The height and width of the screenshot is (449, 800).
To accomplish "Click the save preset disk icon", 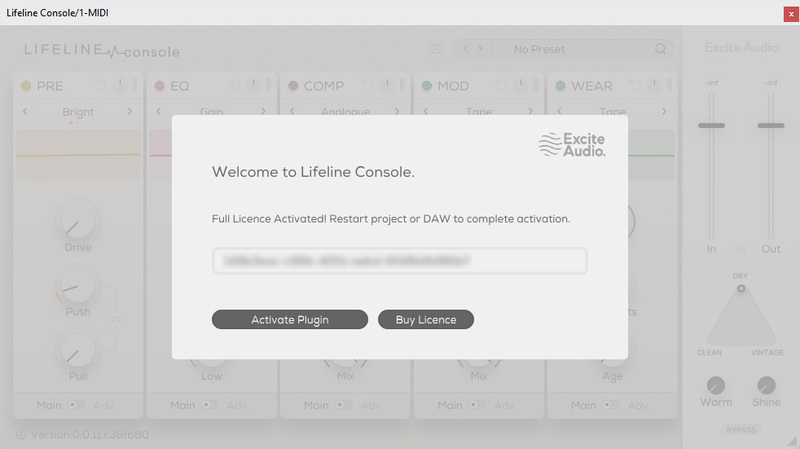I will (436, 49).
